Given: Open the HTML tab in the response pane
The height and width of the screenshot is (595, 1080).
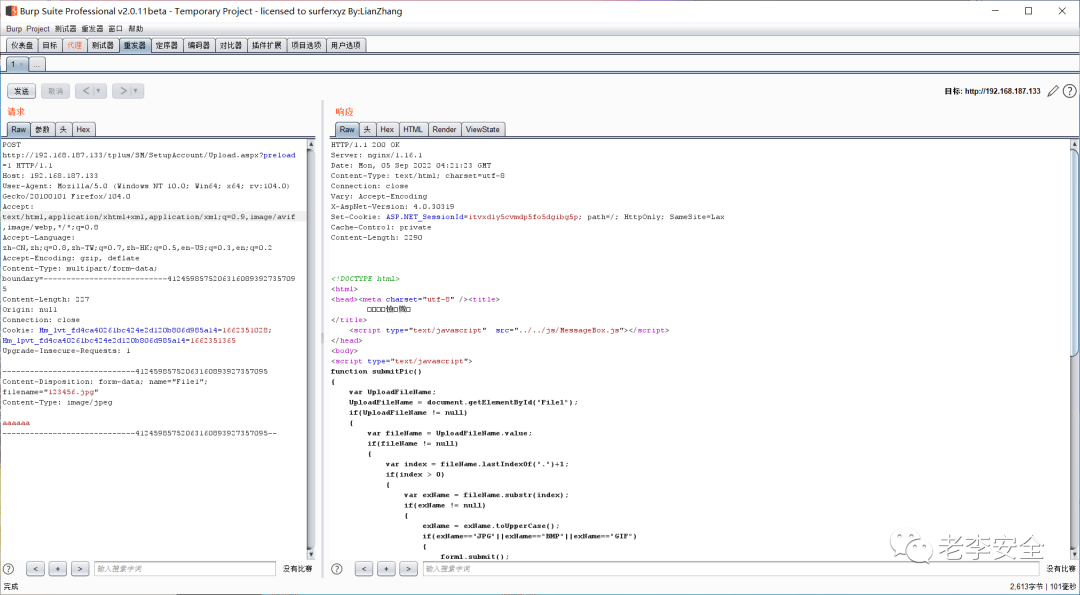Looking at the screenshot, I should (x=413, y=129).
